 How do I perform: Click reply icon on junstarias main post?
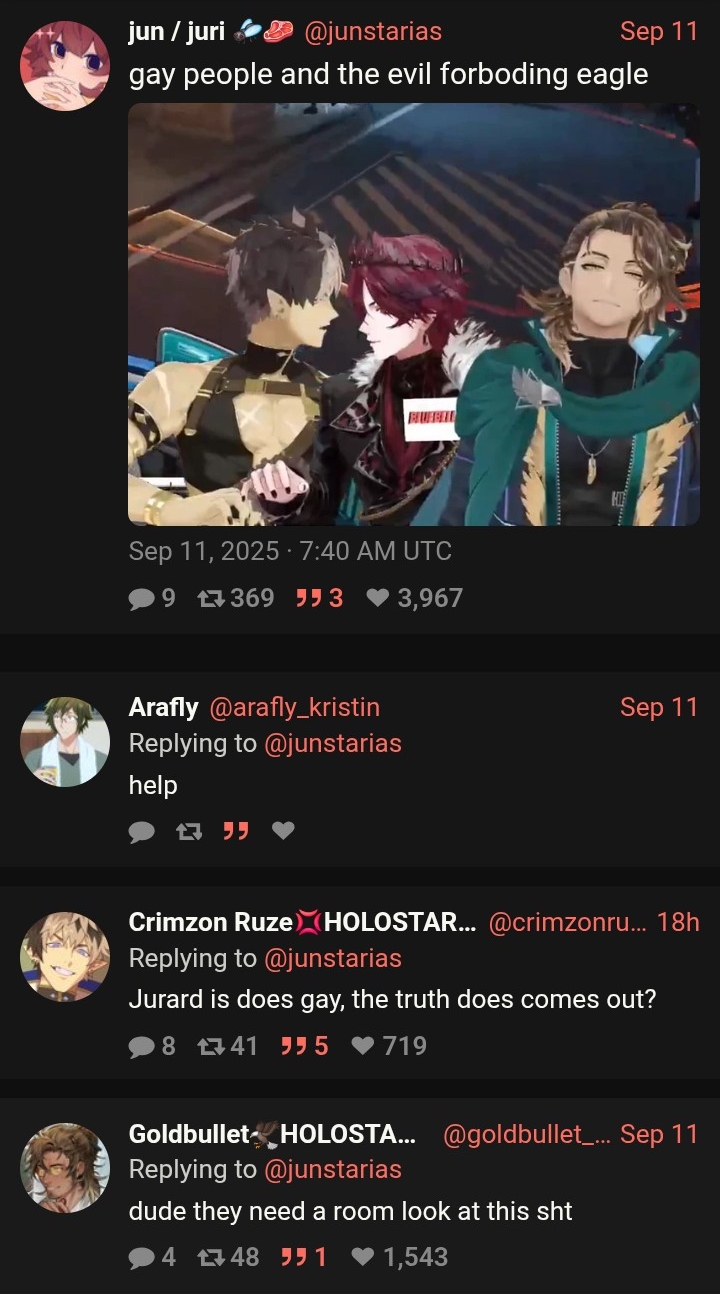141,598
